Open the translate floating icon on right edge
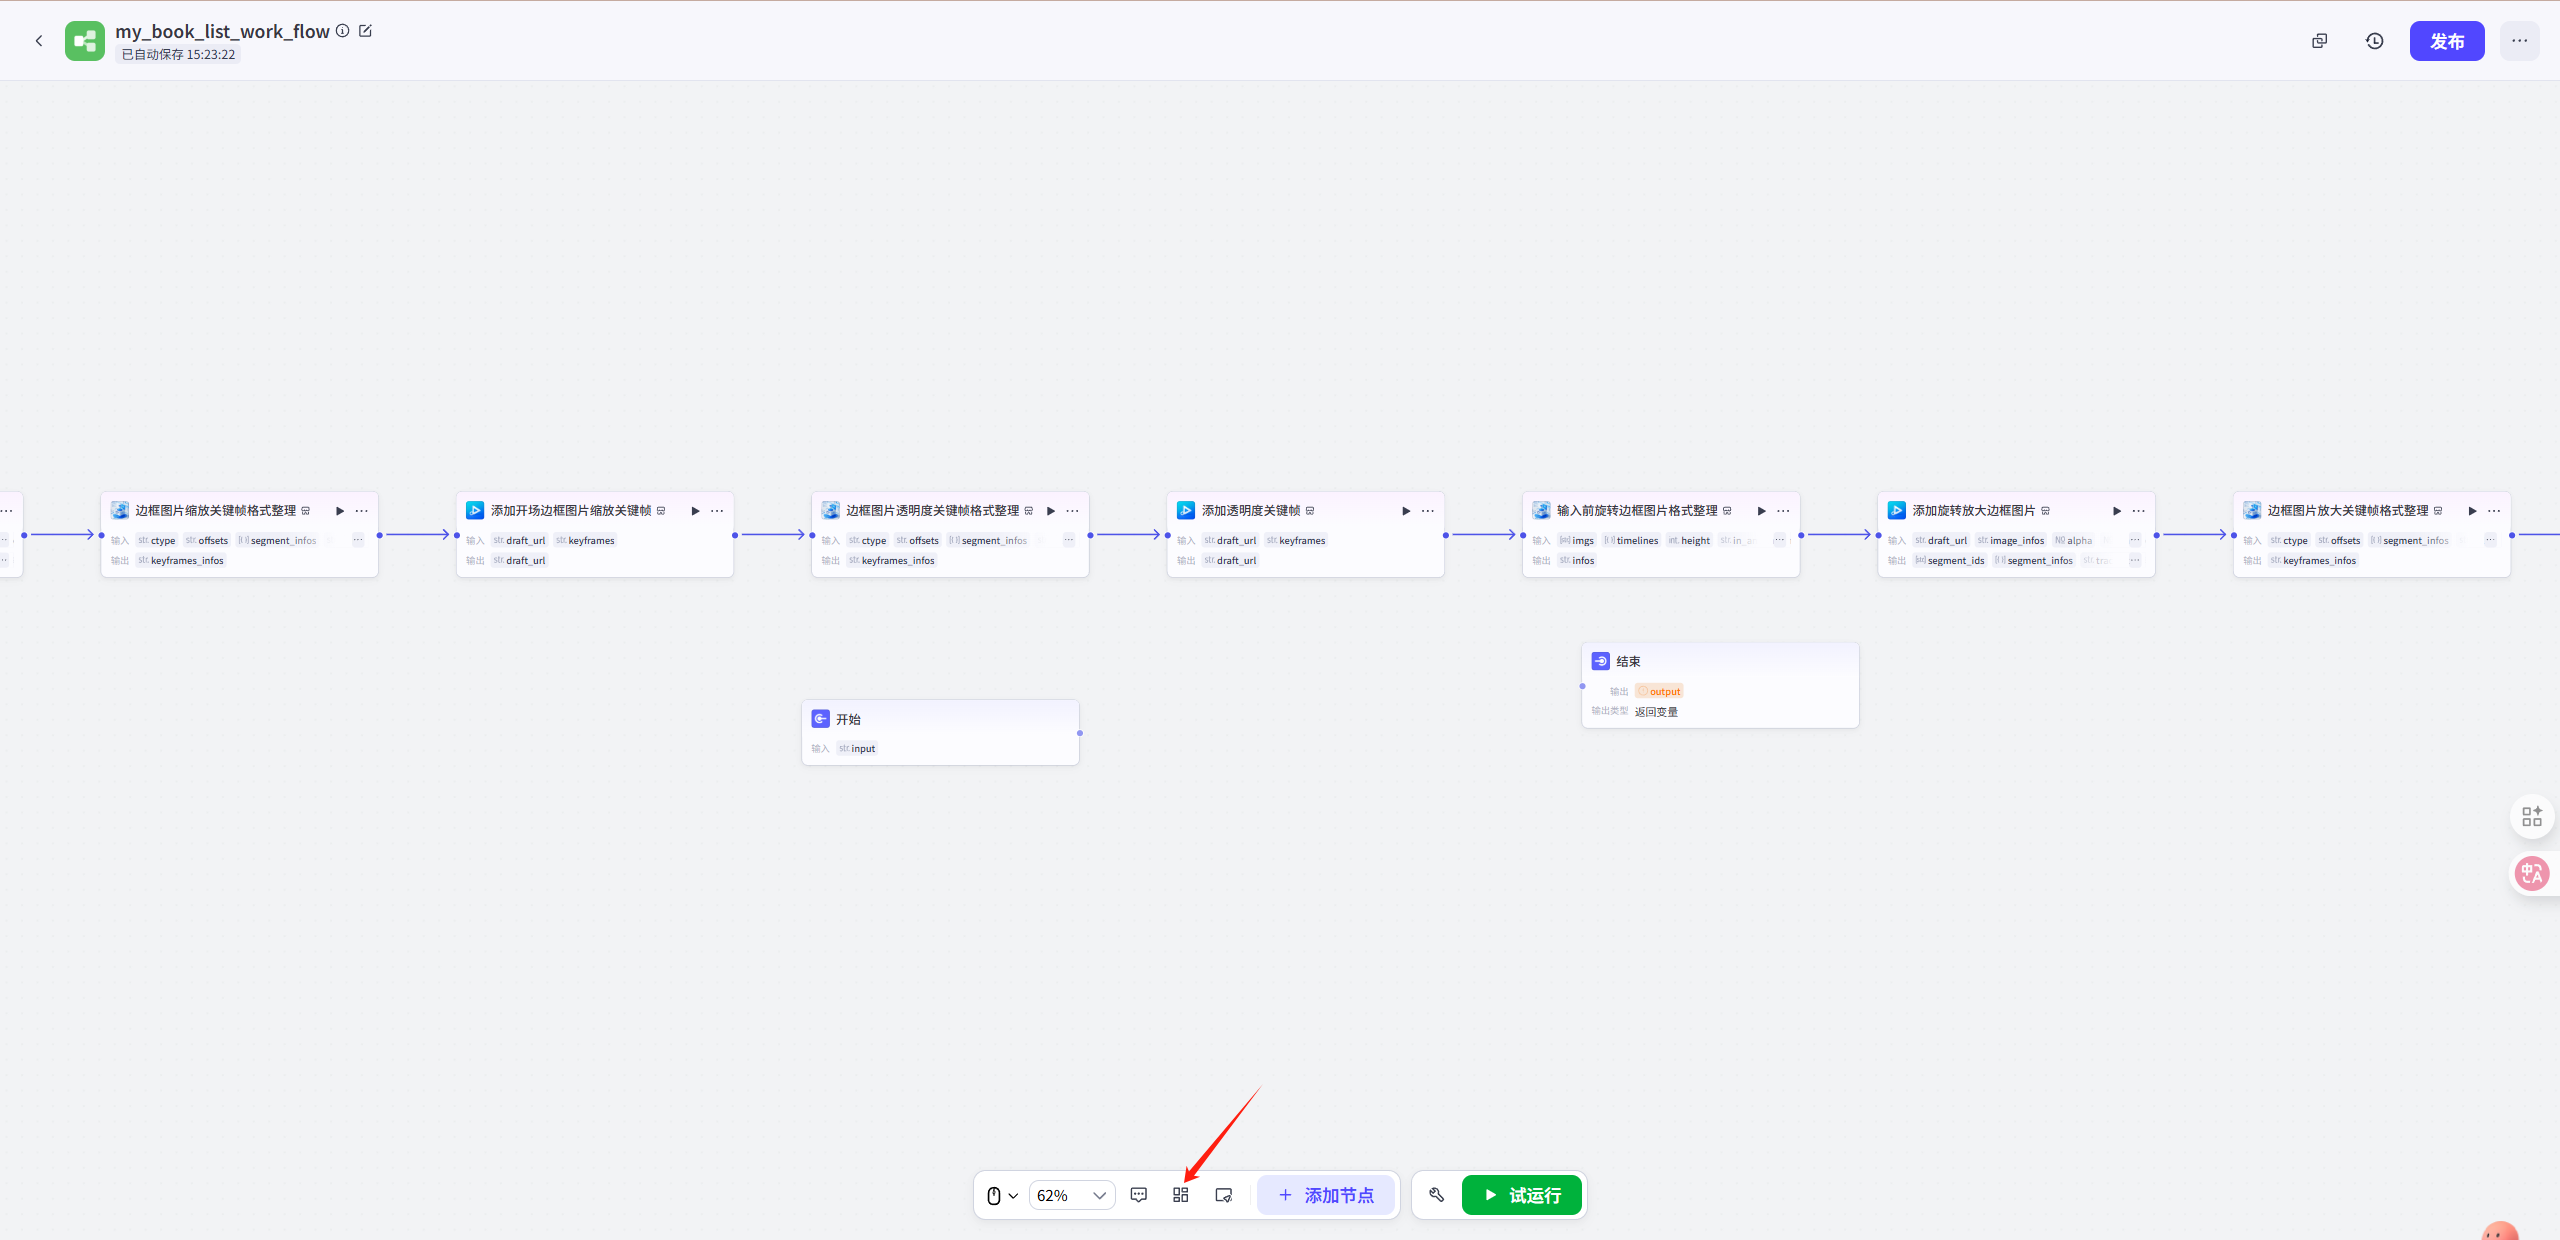This screenshot has height=1240, width=2560. point(2531,873)
